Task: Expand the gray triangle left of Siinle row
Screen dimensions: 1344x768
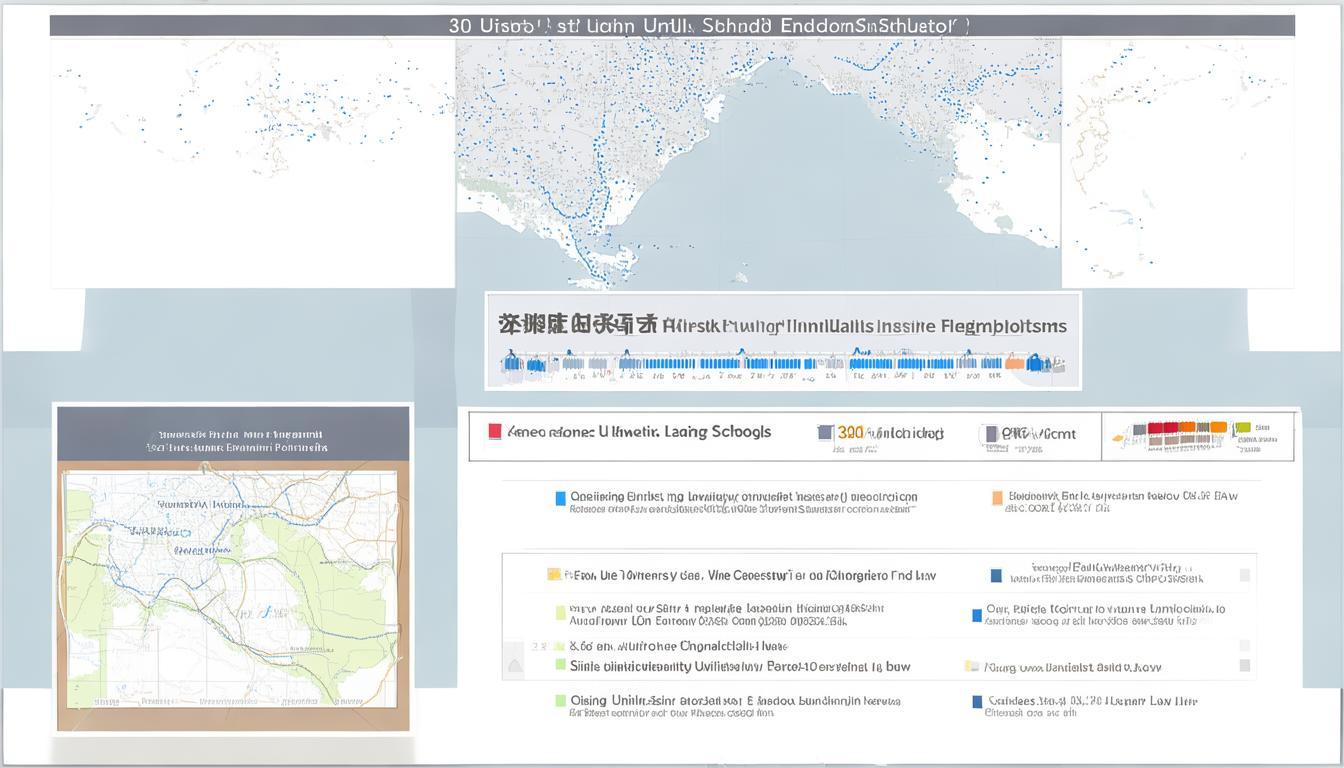Action: 514,666
